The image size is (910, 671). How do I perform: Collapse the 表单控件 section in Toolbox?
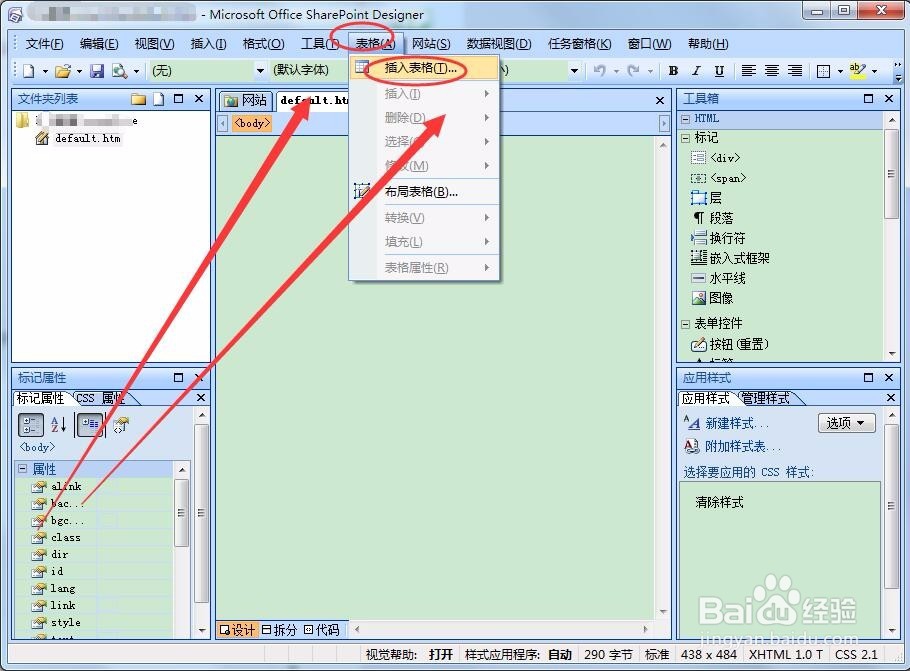(685, 324)
